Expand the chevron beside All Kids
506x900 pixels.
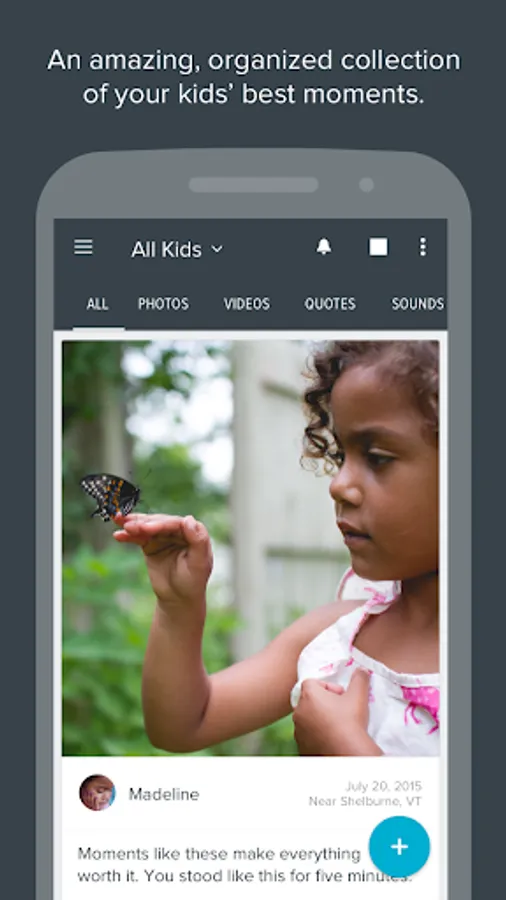tap(217, 249)
